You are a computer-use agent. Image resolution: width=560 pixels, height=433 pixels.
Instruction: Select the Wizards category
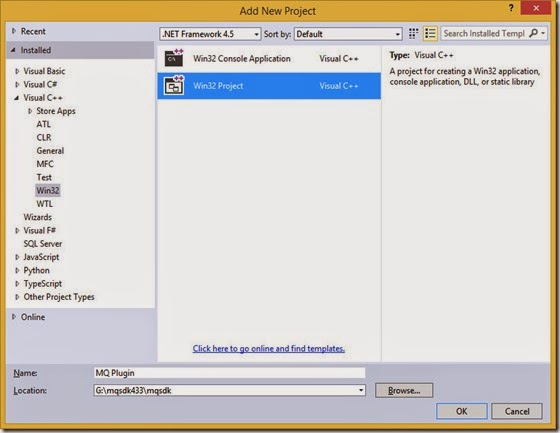[x=38, y=217]
